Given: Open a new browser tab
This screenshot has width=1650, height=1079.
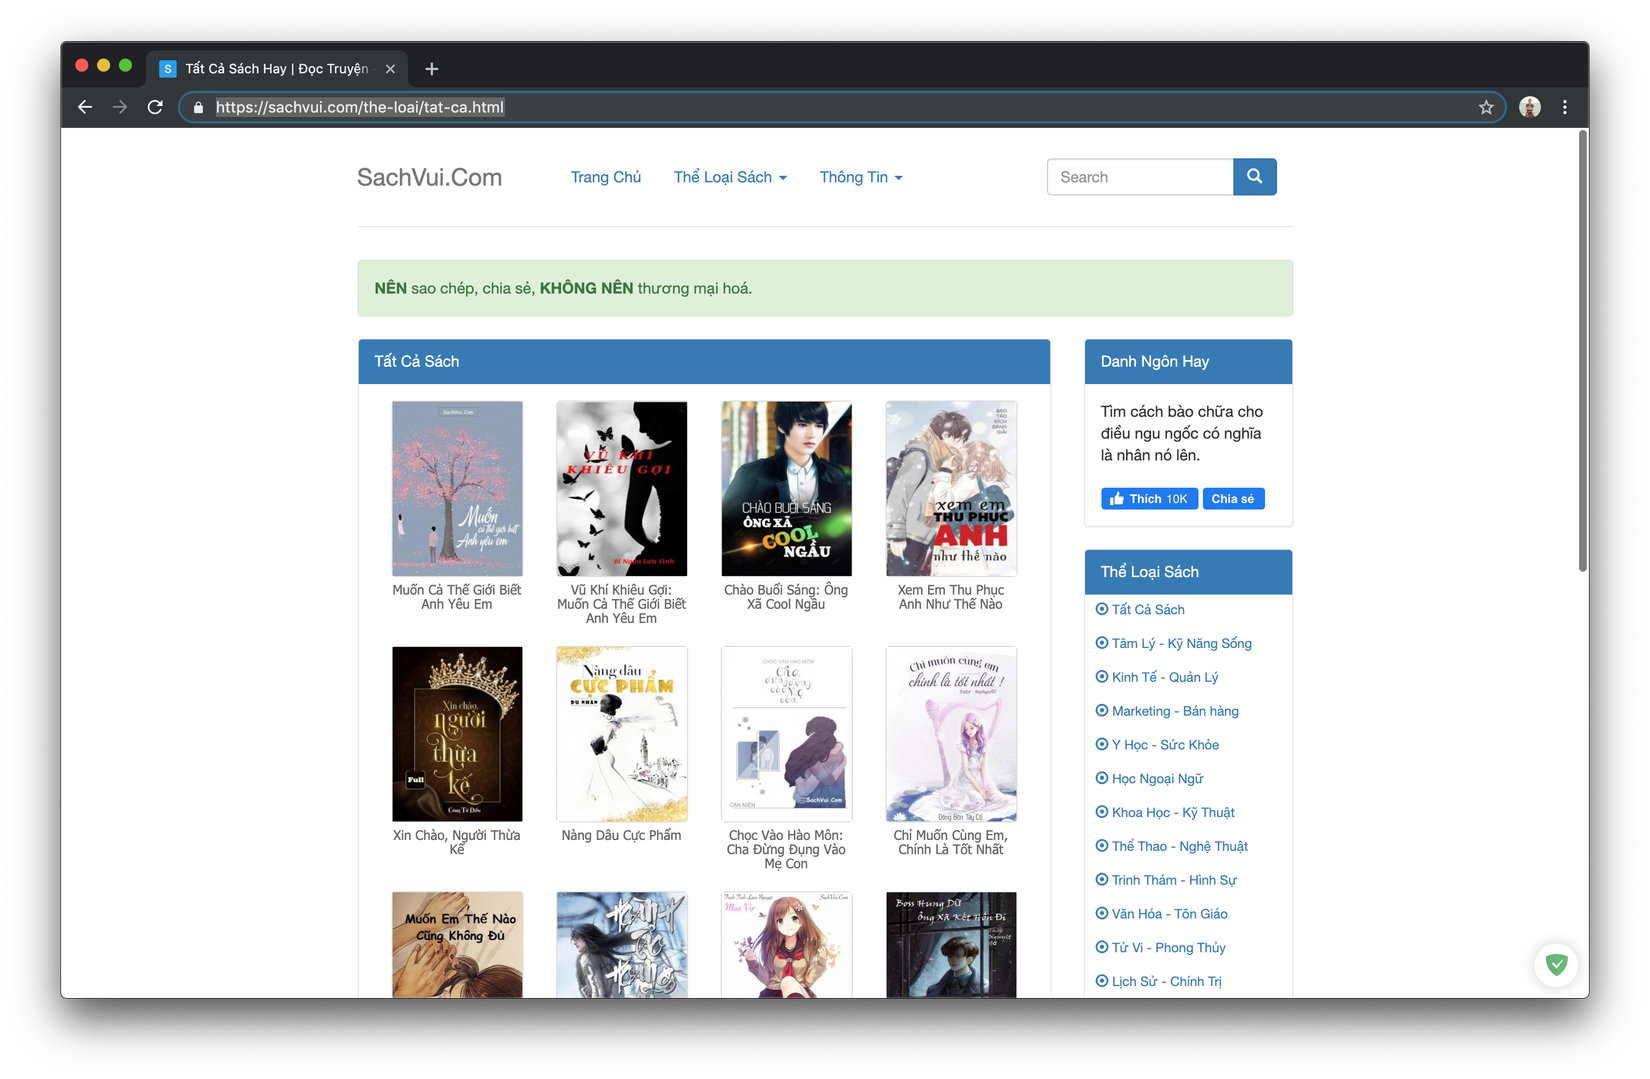Looking at the screenshot, I should 432,69.
